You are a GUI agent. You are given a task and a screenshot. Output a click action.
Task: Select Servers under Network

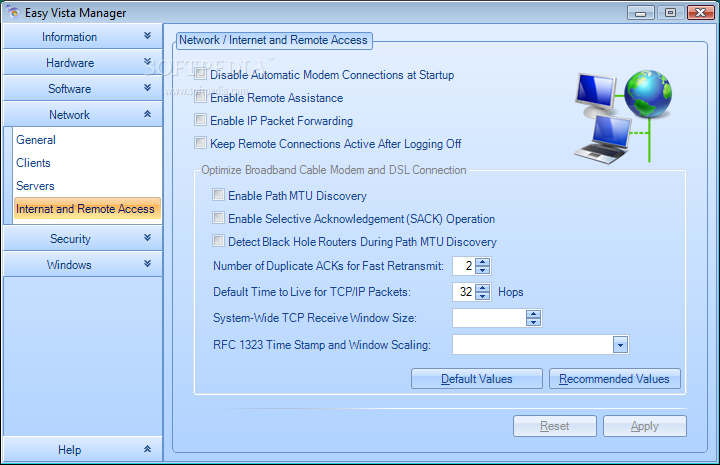pyautogui.click(x=35, y=186)
